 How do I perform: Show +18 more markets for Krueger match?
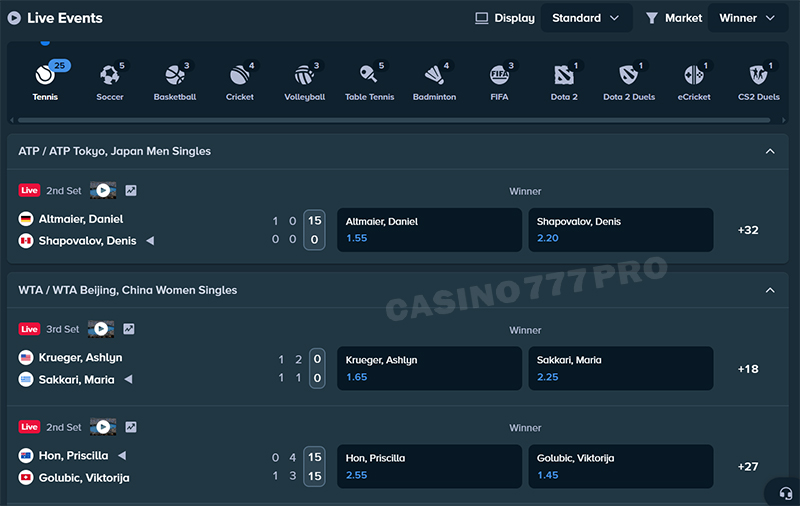748,369
